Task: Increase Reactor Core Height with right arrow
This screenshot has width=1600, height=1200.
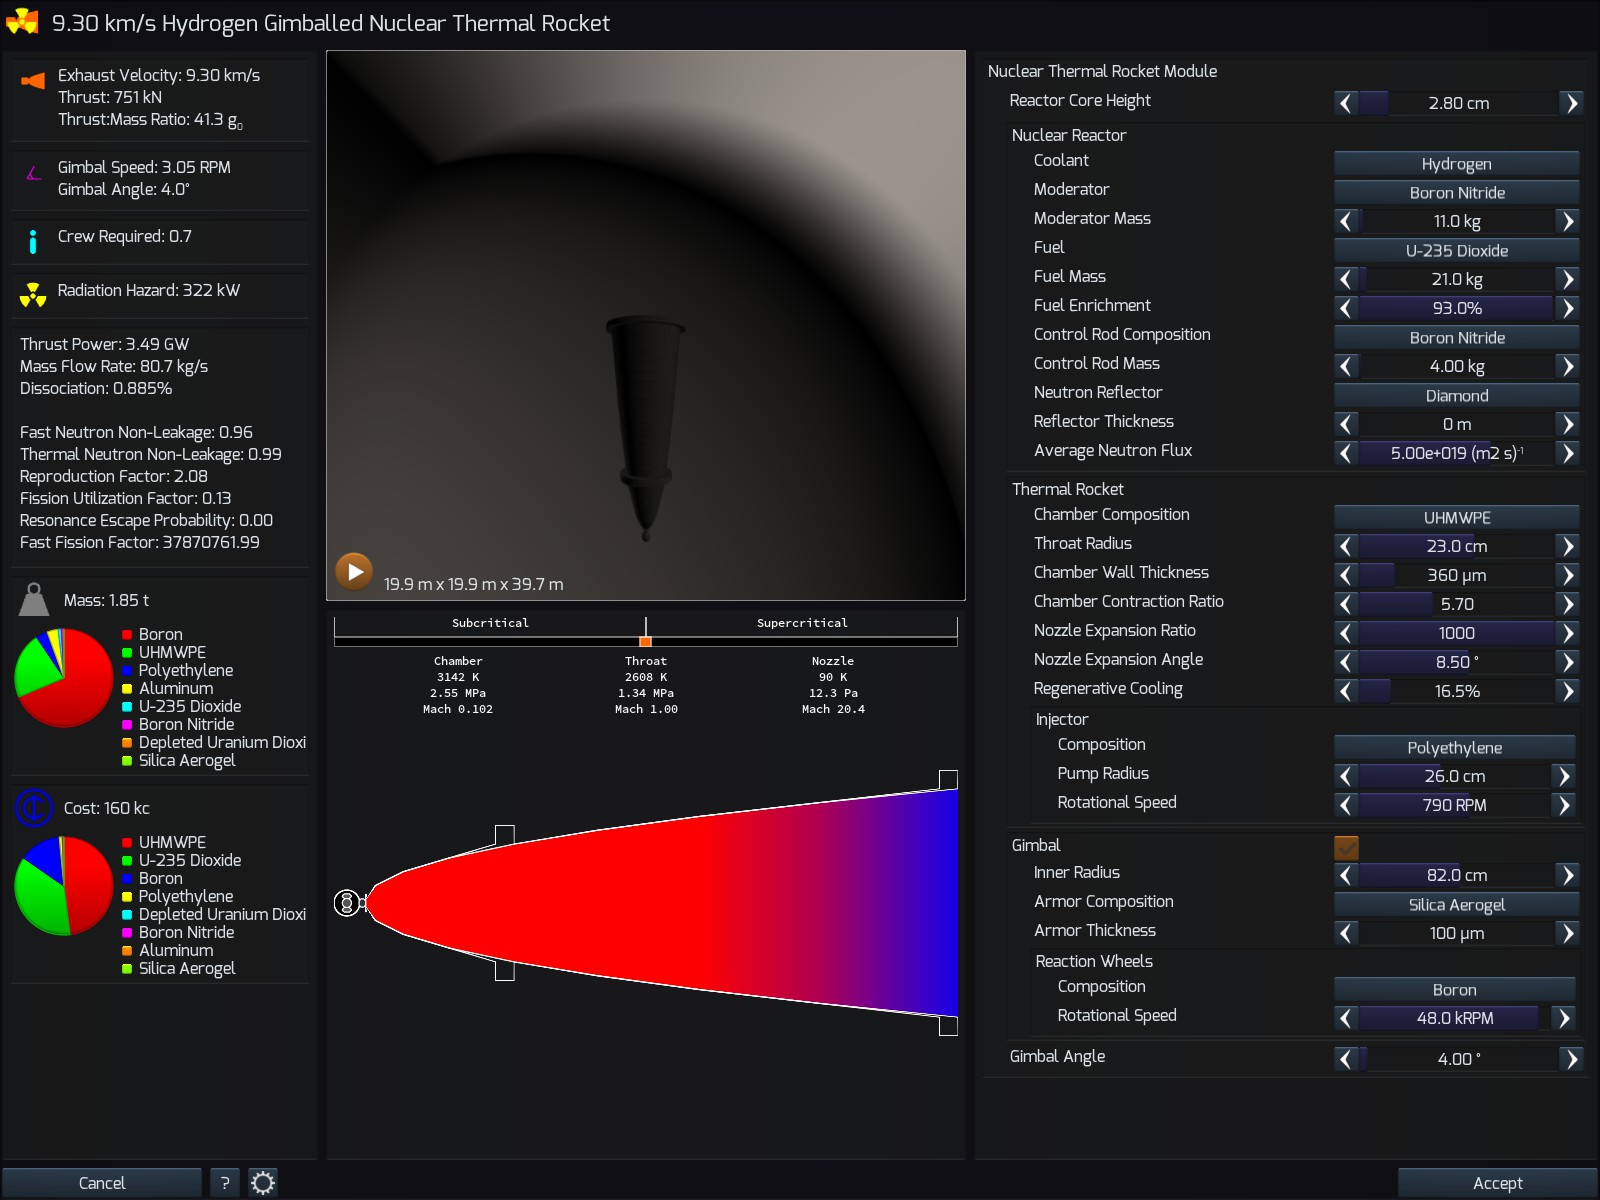Action: [1572, 103]
